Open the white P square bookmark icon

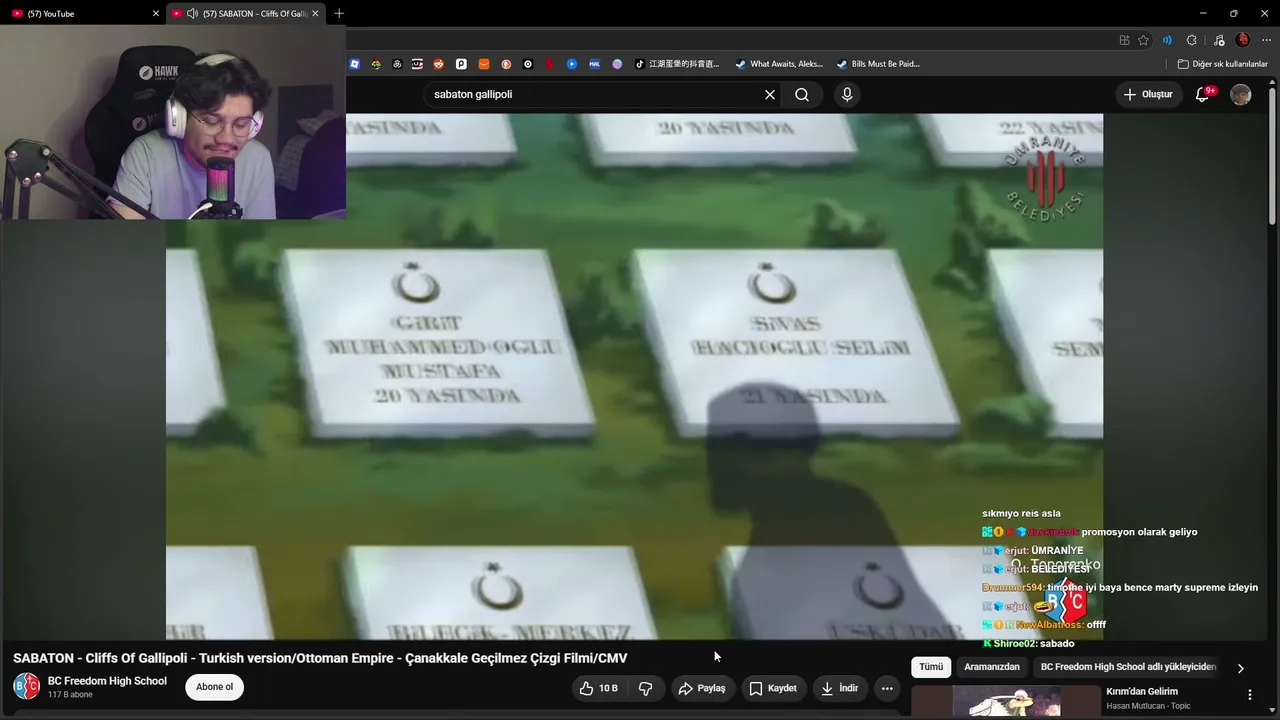[x=461, y=64]
